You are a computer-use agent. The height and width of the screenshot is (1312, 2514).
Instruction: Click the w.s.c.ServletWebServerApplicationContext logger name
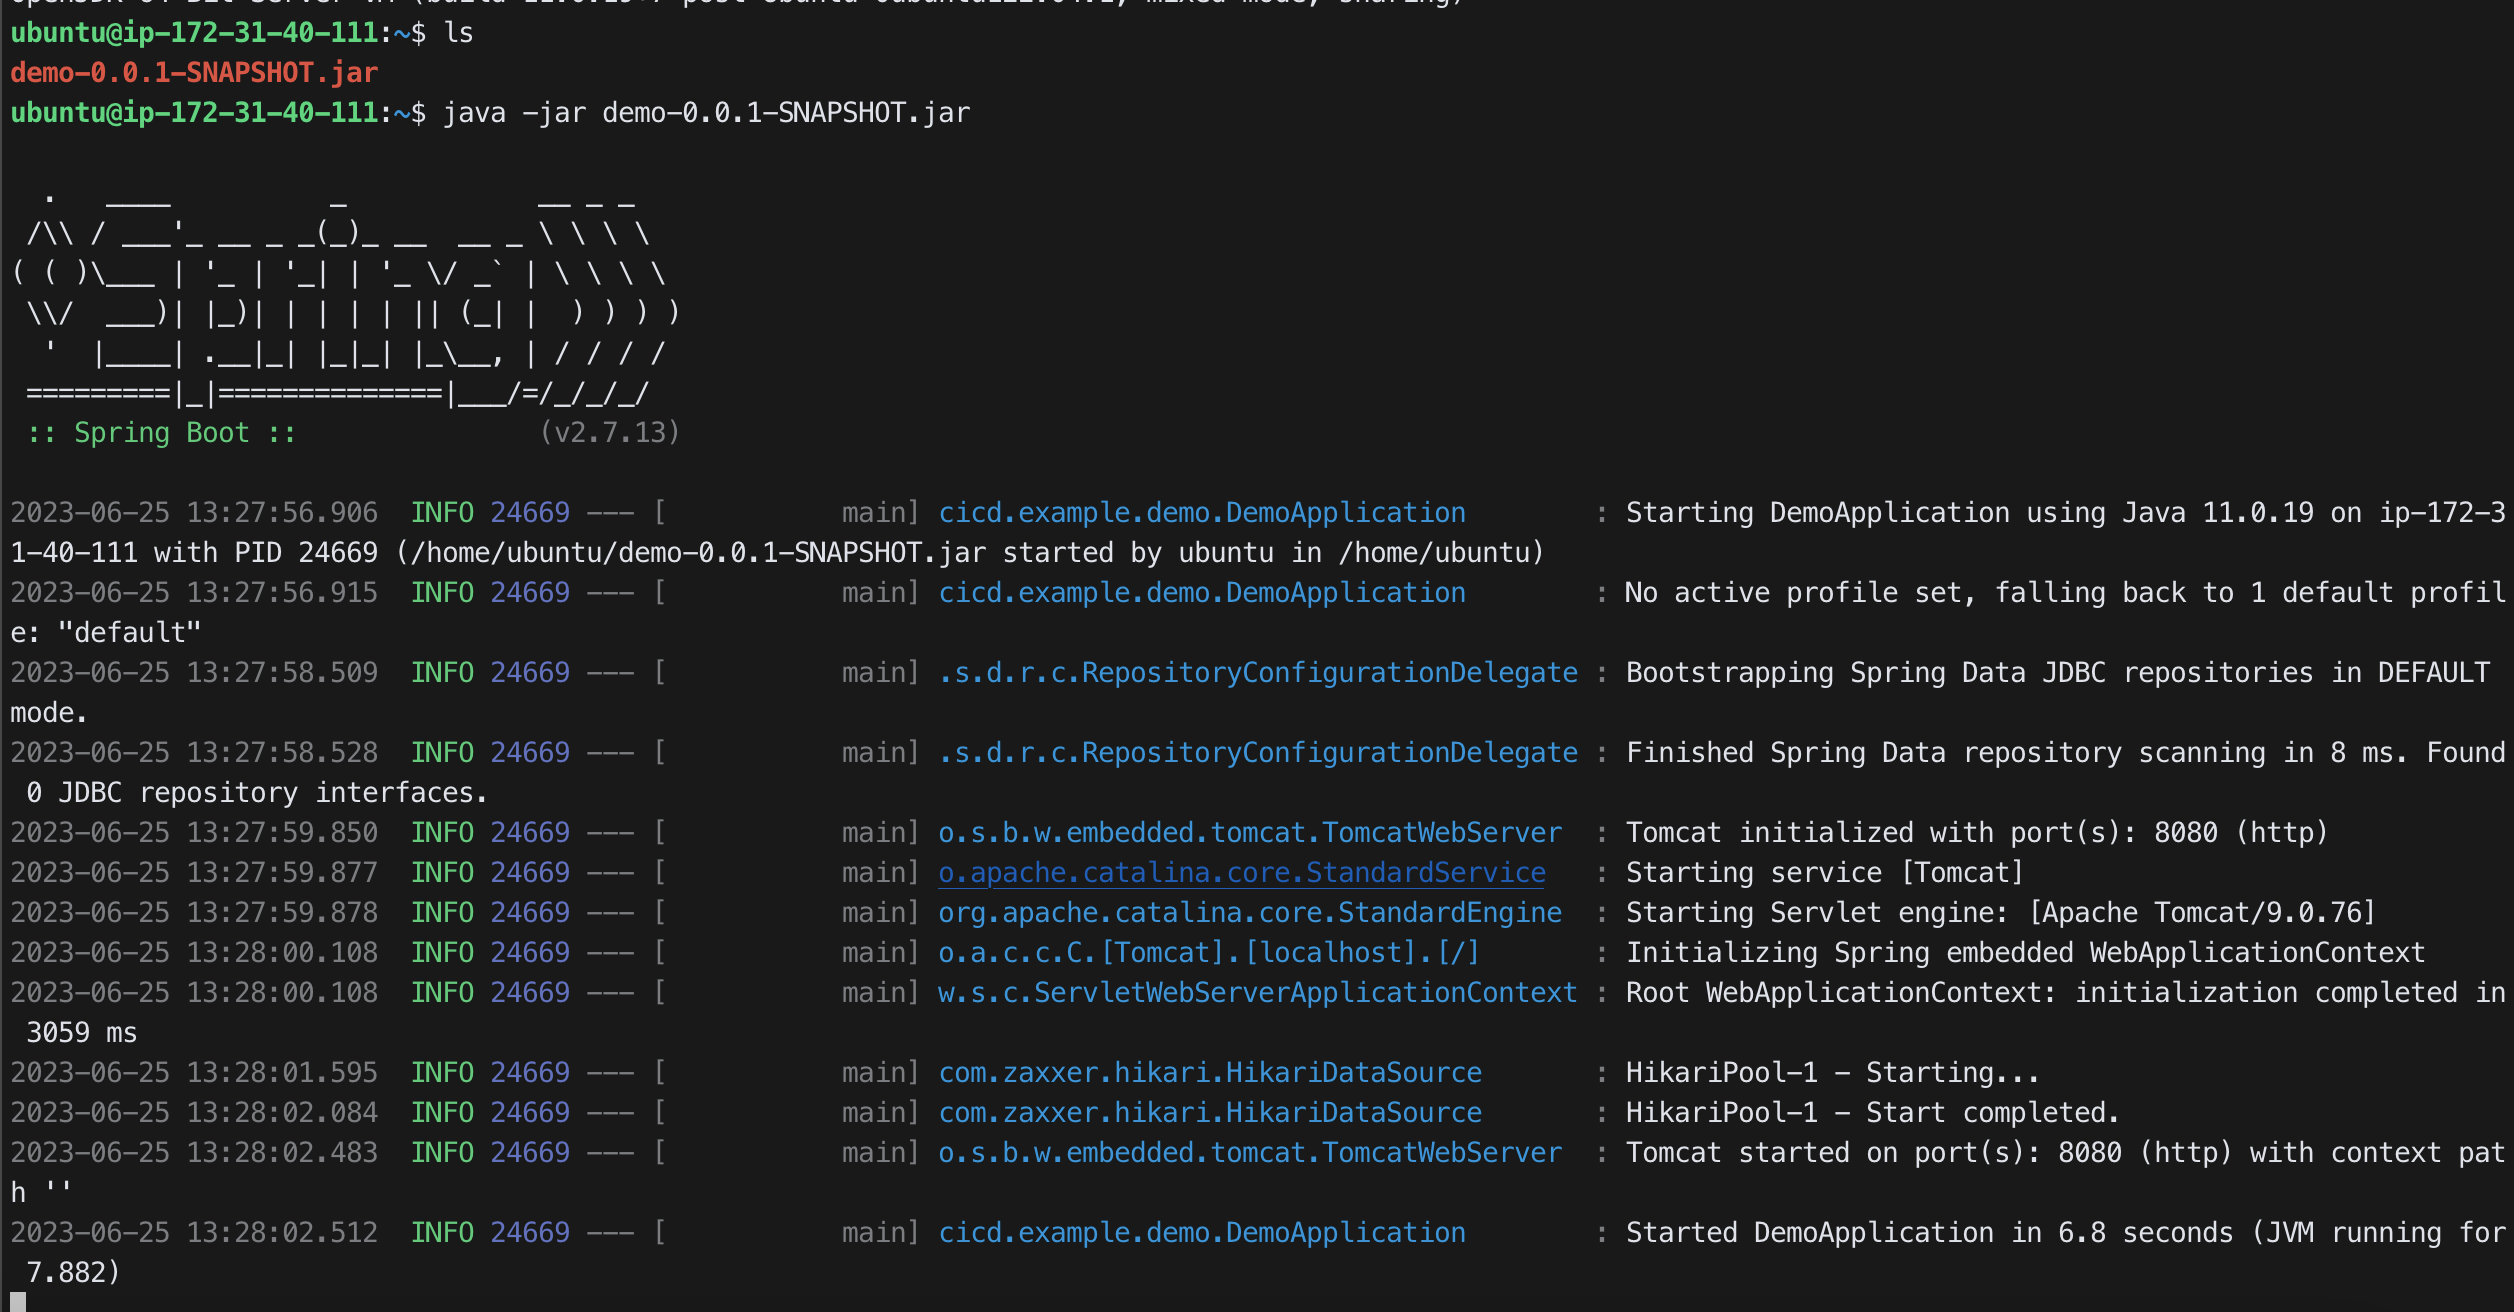tap(1257, 993)
